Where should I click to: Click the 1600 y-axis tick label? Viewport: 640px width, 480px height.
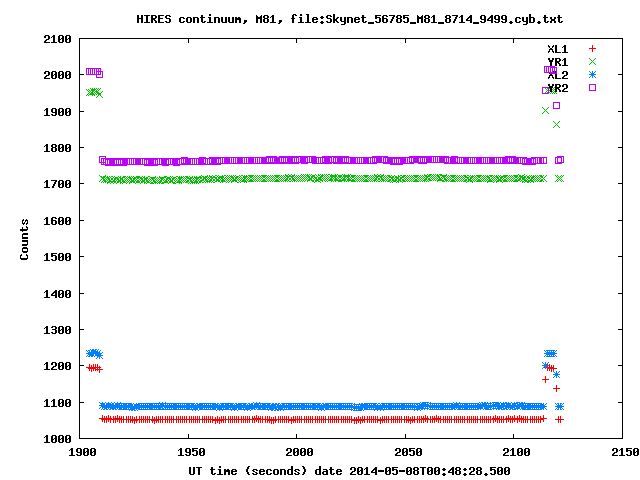point(58,221)
